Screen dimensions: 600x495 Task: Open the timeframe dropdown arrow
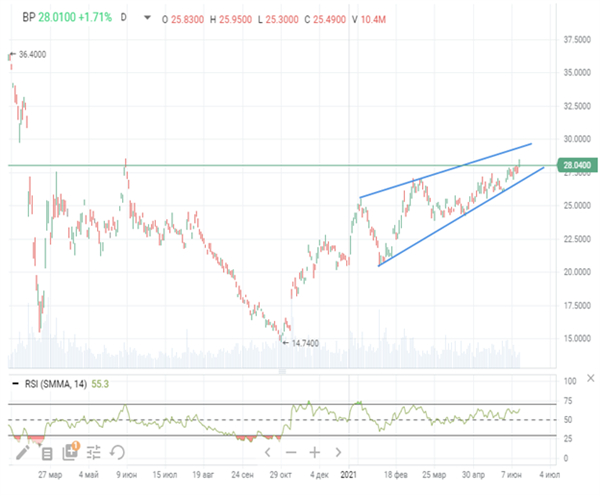click(147, 17)
